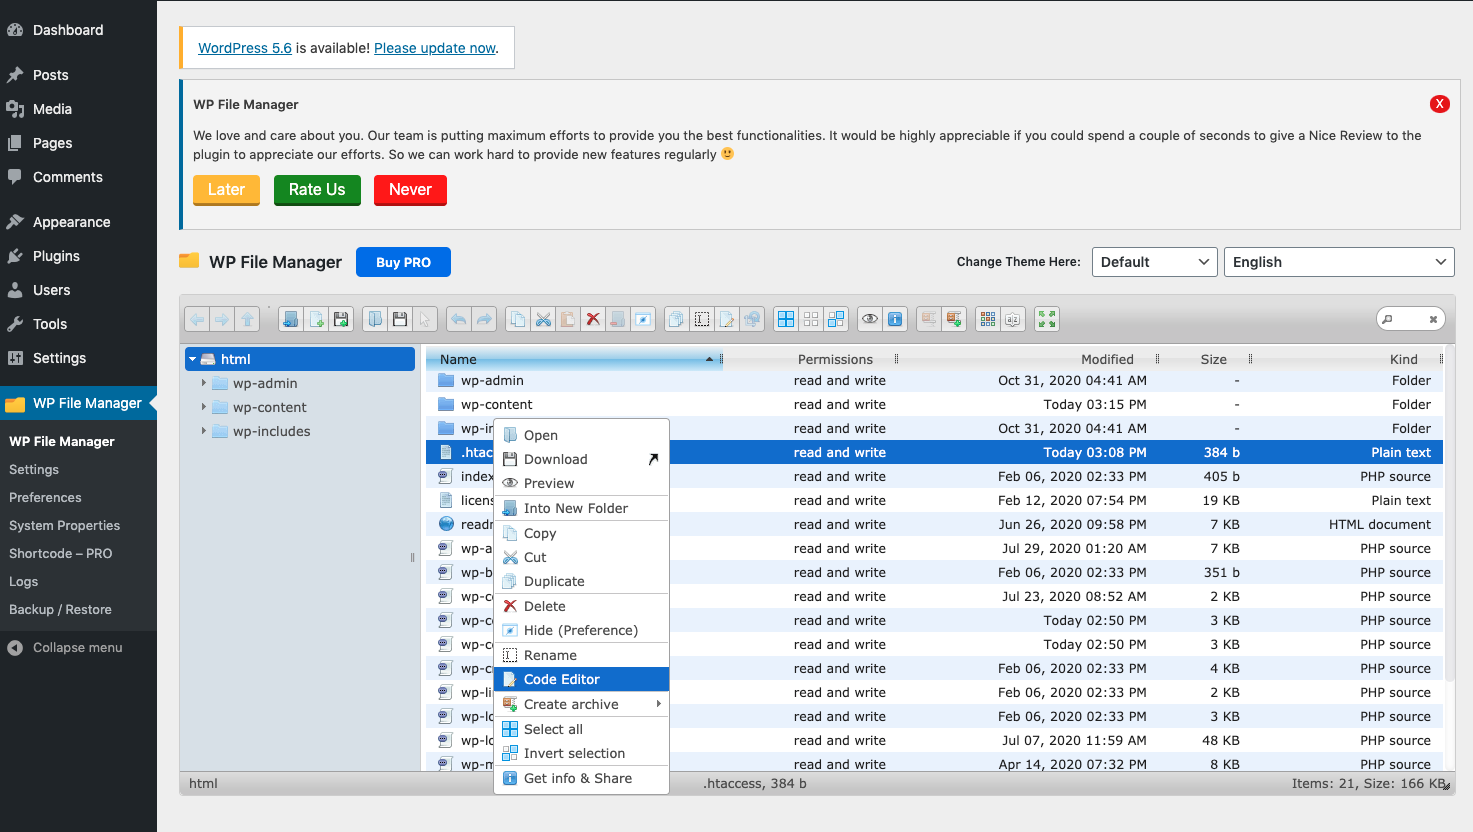This screenshot has width=1473, height=832.
Task: Click the Paste clipboard icon in the toolbar
Action: 568,319
